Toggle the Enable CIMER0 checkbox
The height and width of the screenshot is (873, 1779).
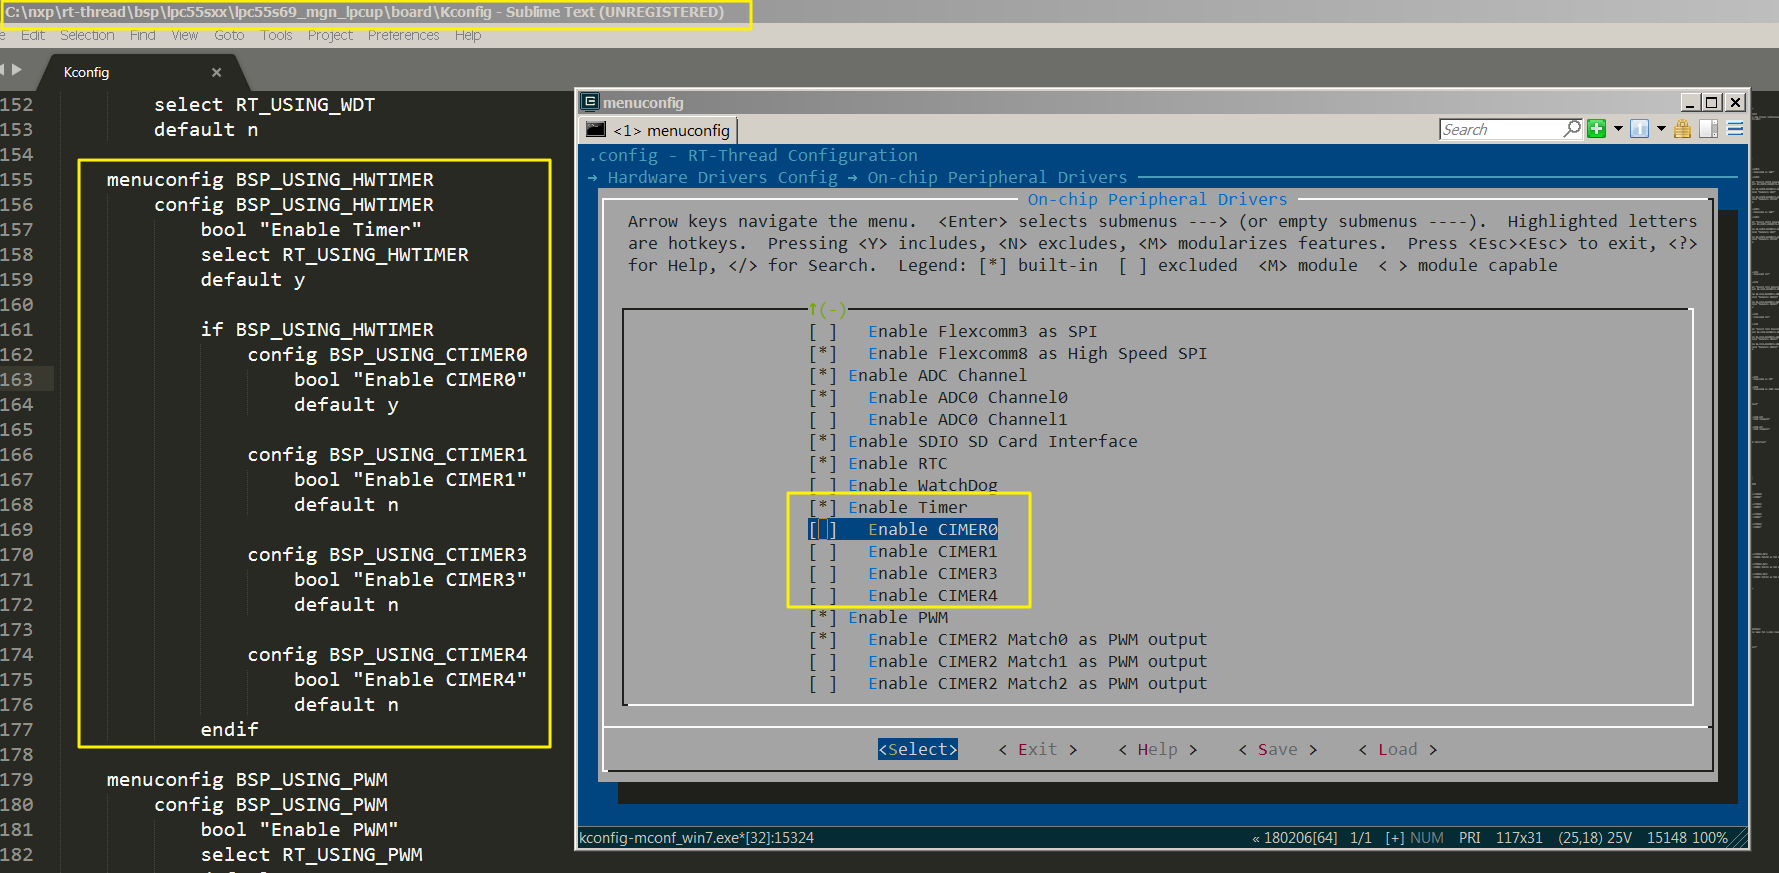point(823,530)
